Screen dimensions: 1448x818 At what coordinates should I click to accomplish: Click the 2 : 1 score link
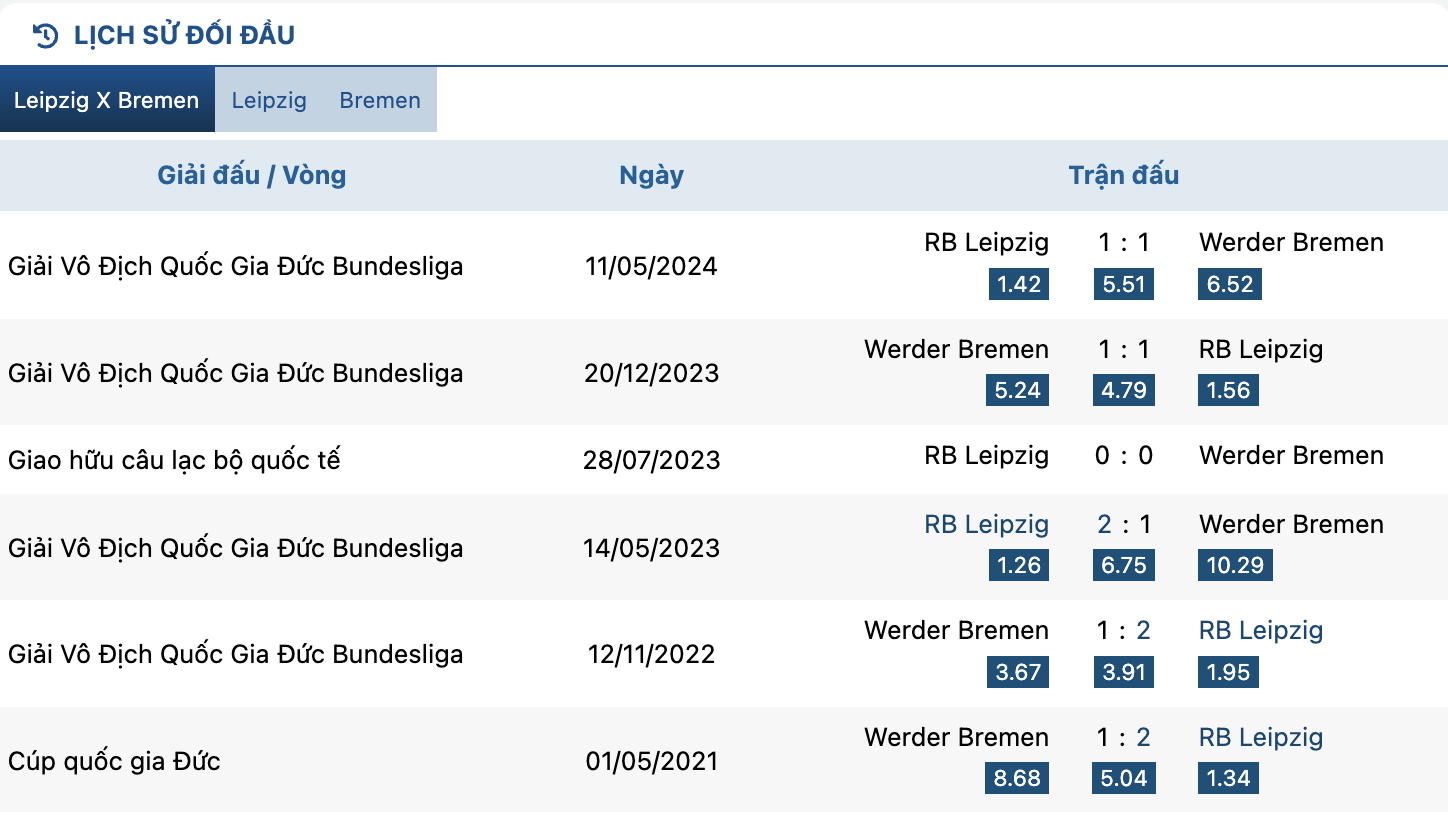(x=1124, y=524)
